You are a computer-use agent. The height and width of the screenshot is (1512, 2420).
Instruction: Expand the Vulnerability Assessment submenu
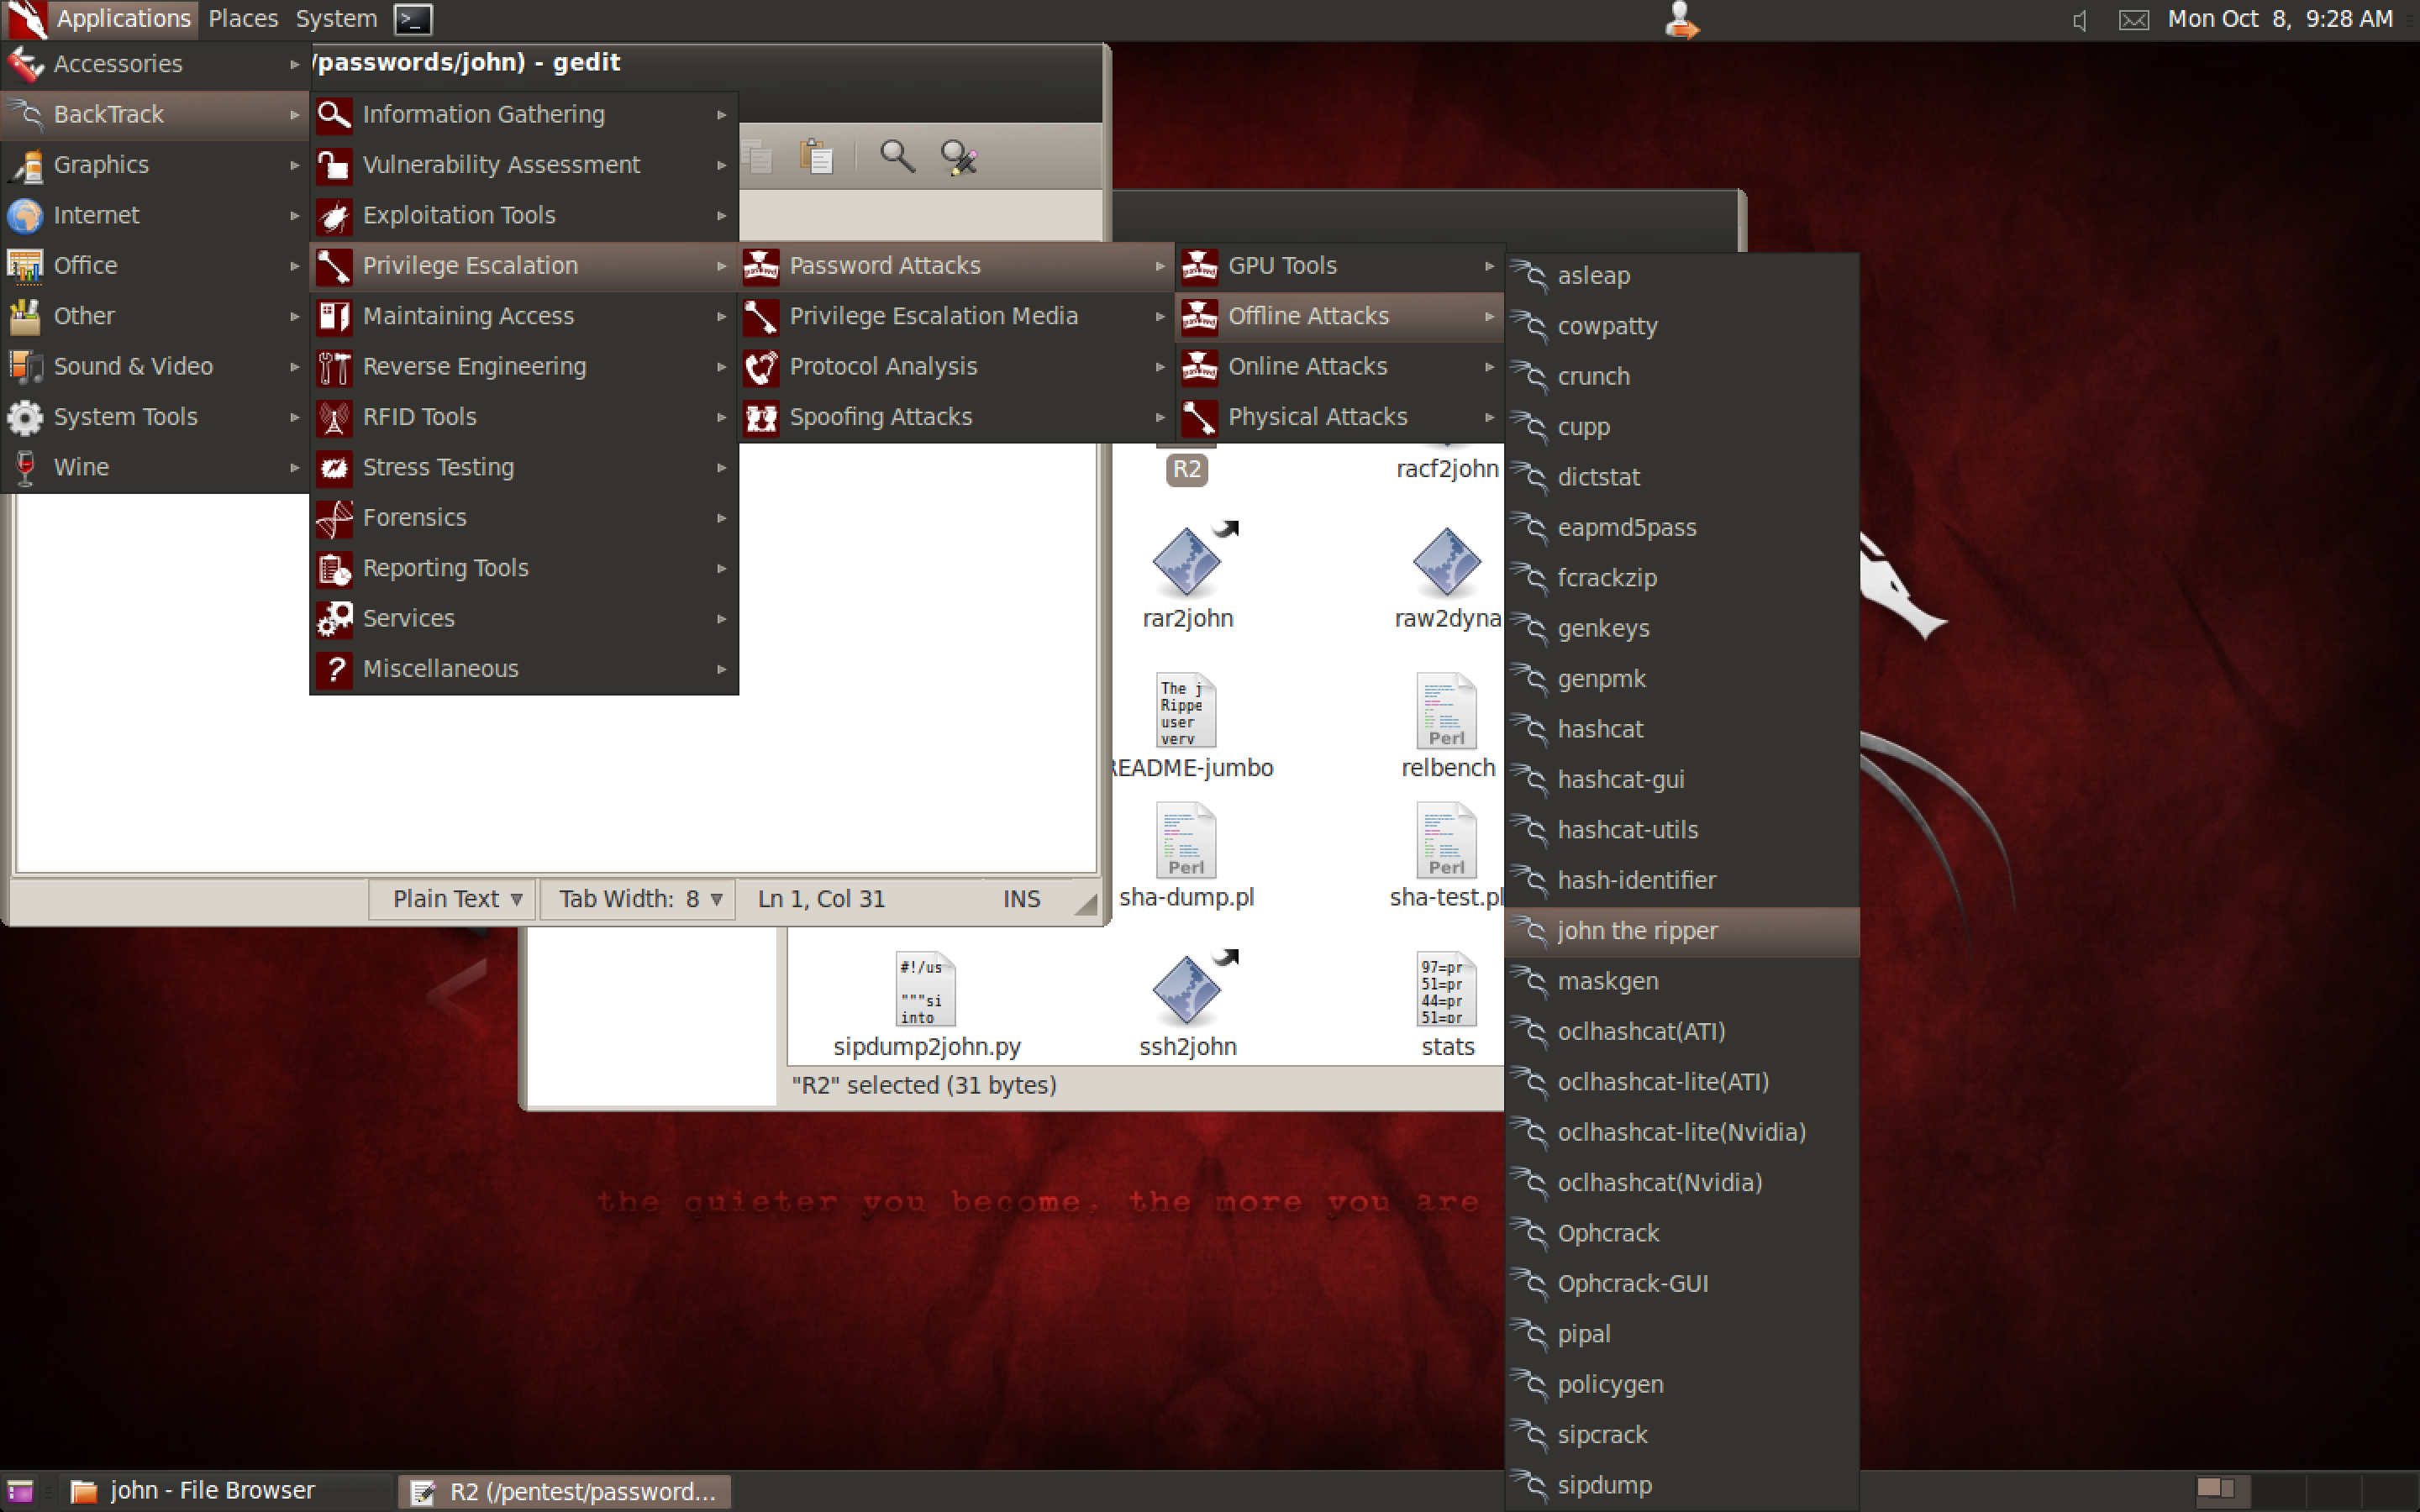click(524, 165)
